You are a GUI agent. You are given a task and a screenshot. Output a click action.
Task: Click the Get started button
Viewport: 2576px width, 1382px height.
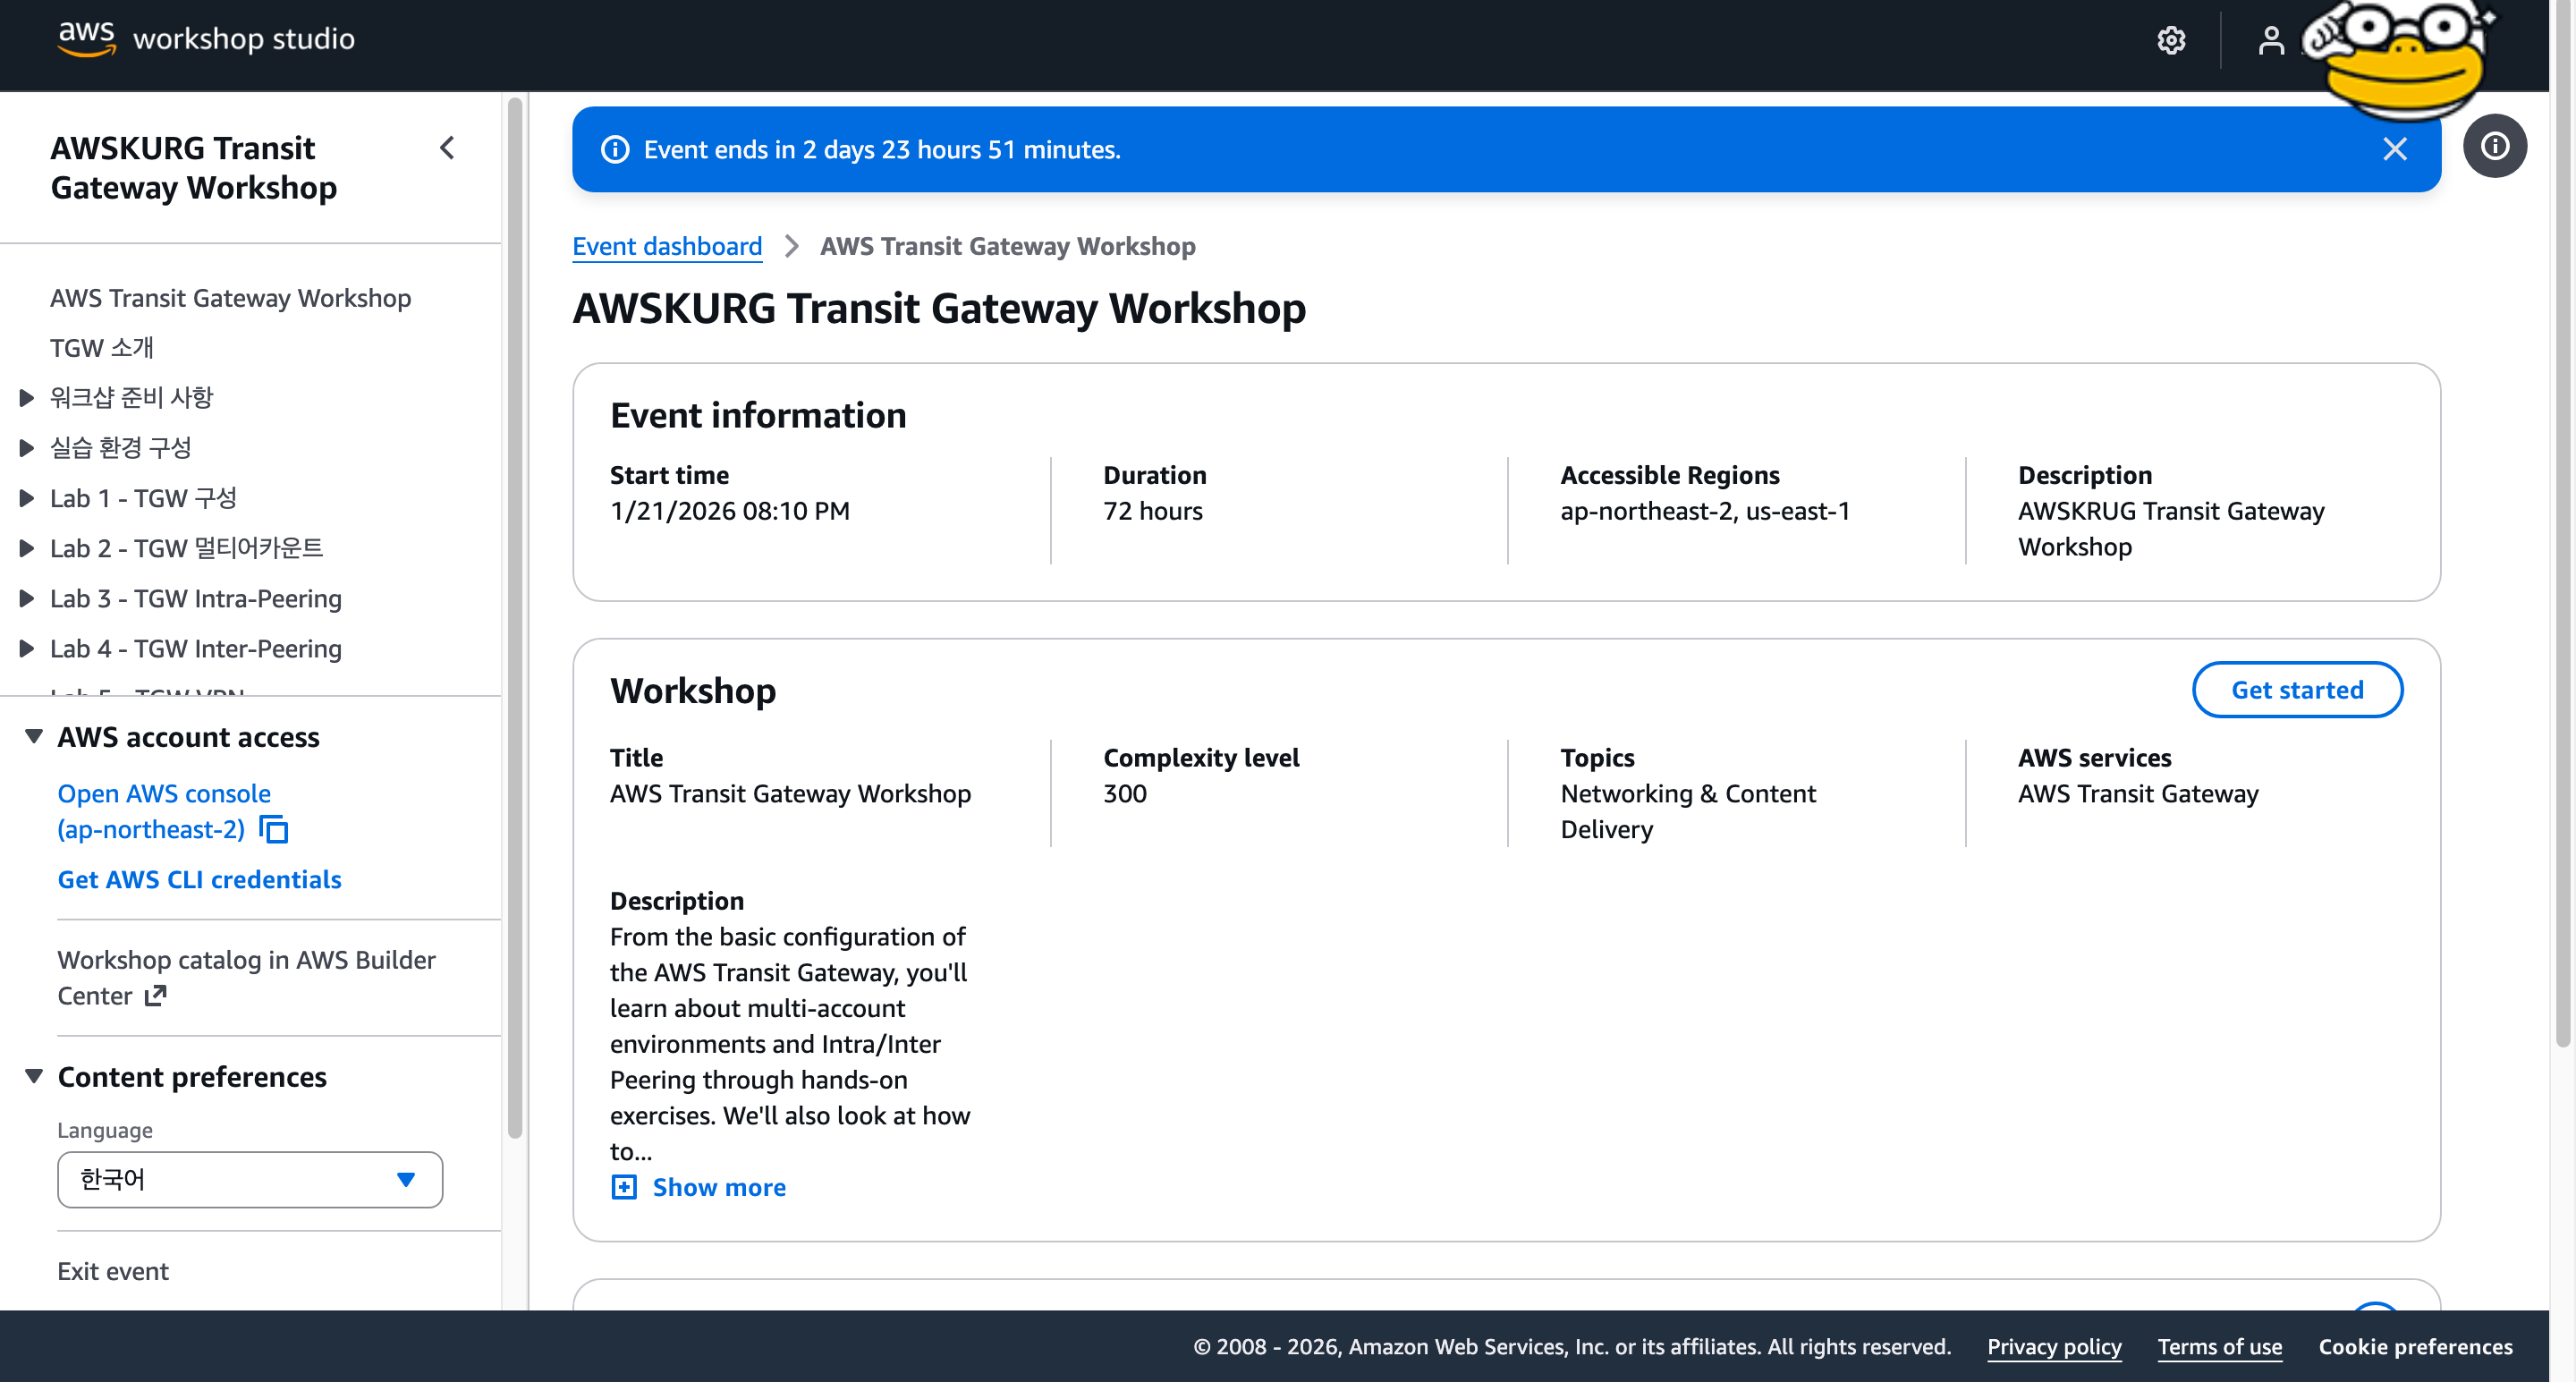[x=2296, y=690]
